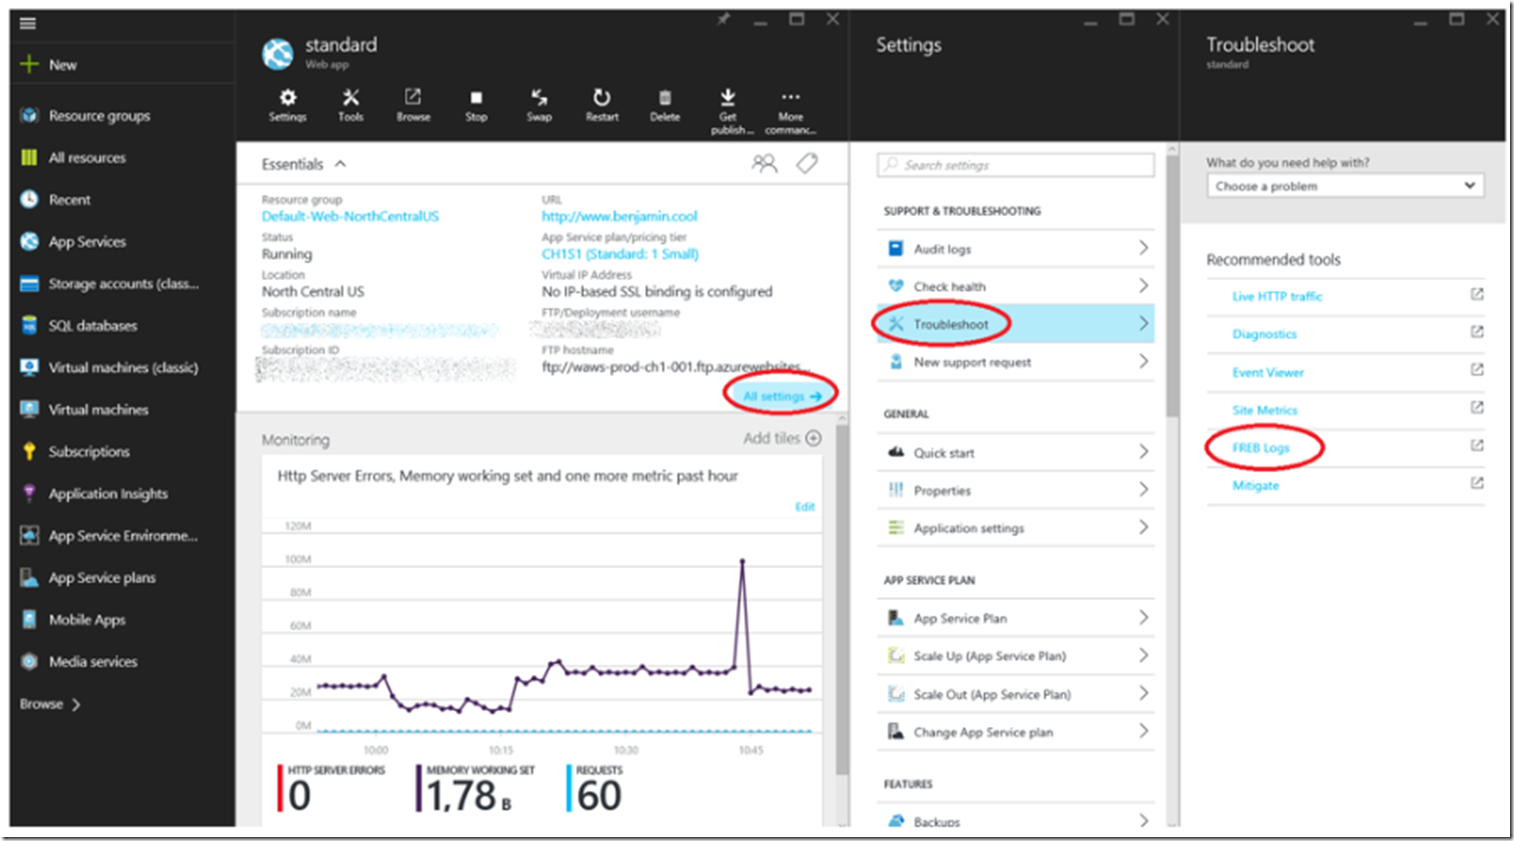Click the users icon in Essentials

point(764,163)
